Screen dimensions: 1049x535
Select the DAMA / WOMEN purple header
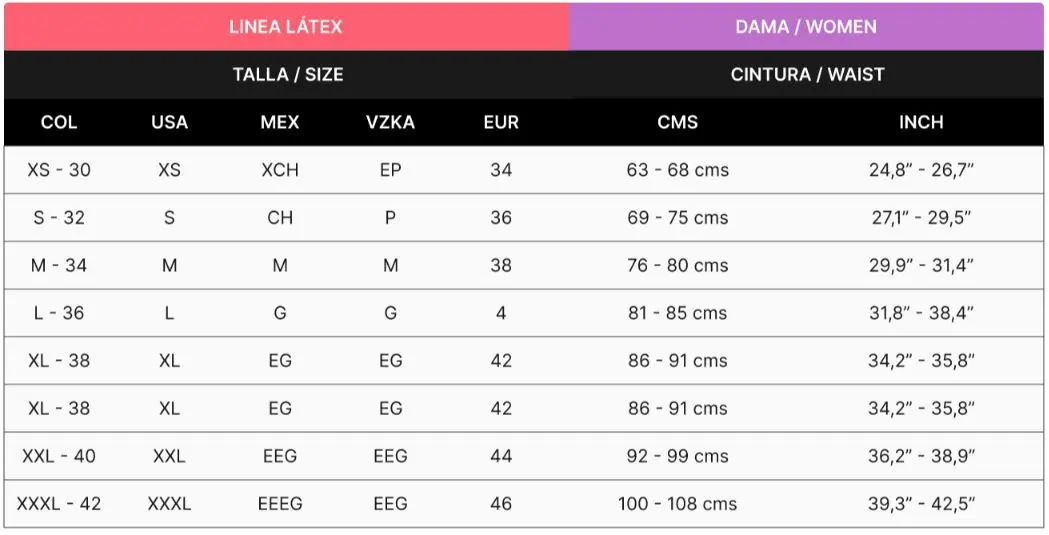(805, 27)
